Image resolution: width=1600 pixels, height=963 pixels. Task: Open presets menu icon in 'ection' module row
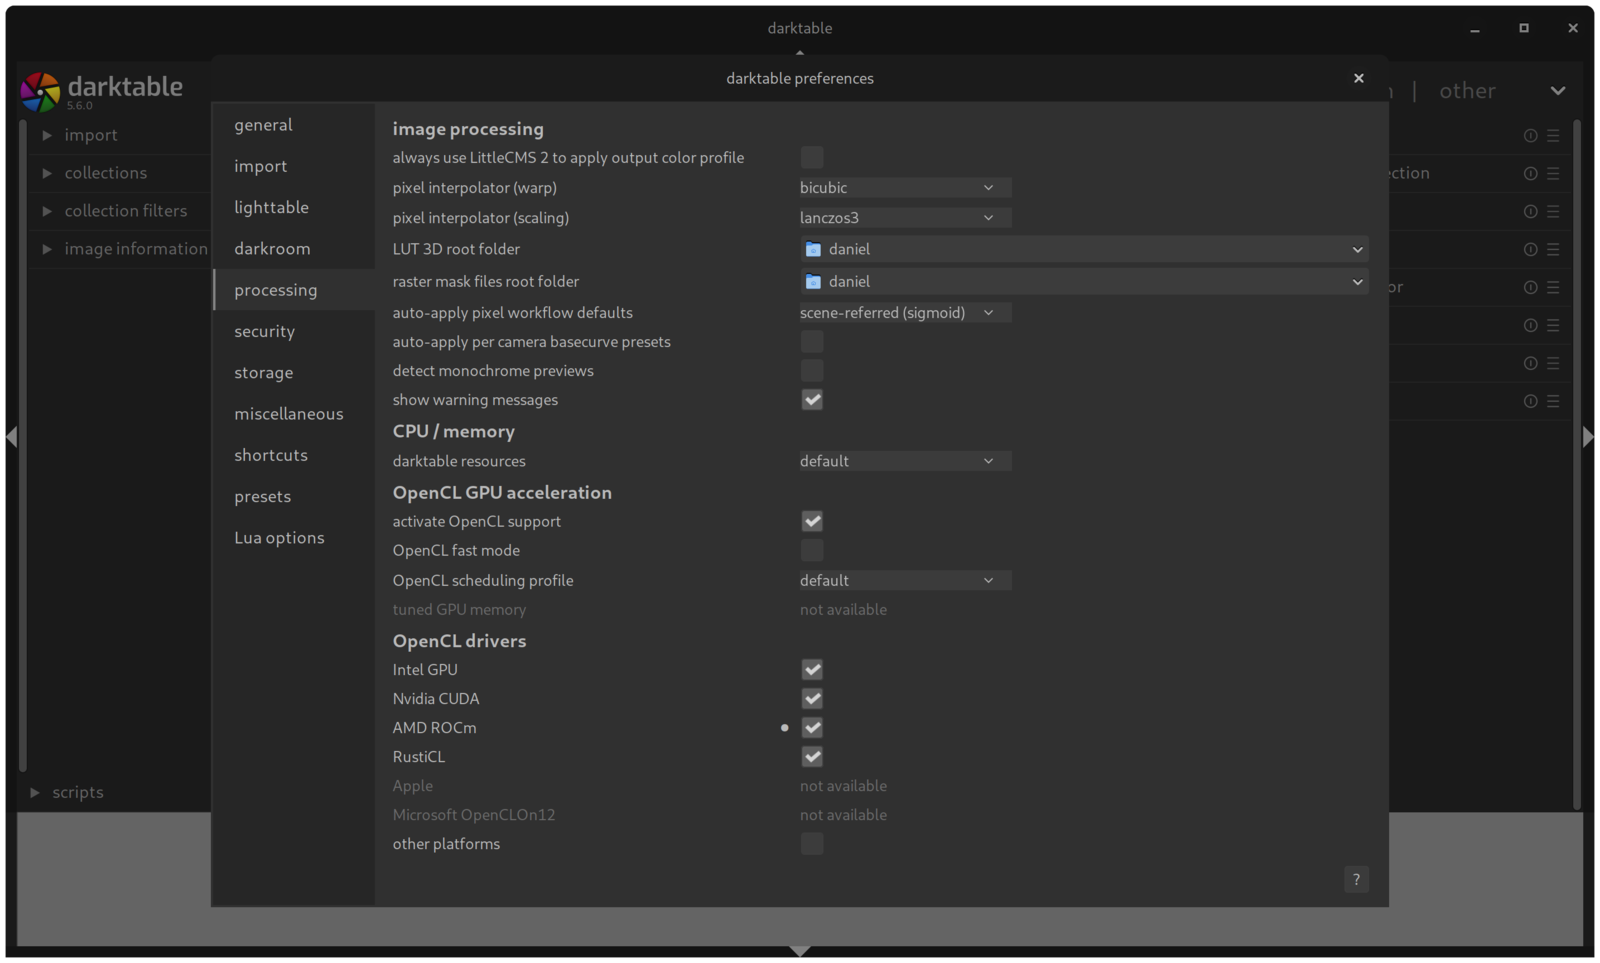(1553, 173)
